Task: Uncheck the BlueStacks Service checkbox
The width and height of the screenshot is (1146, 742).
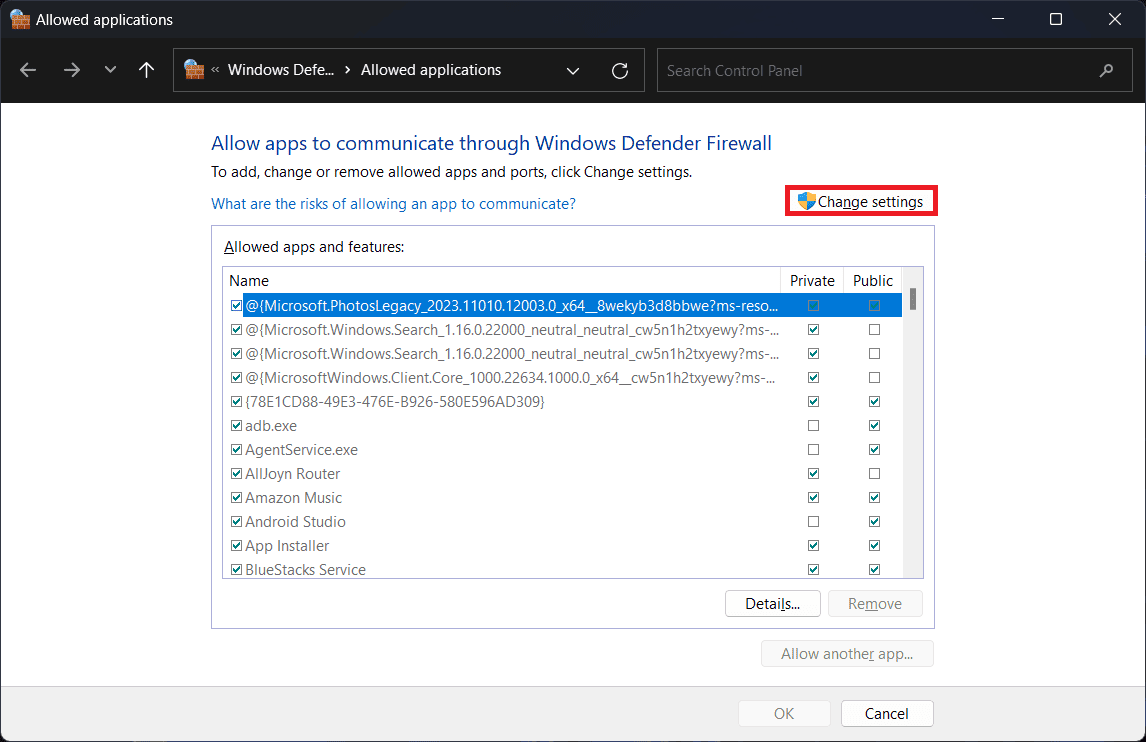Action: [236, 569]
